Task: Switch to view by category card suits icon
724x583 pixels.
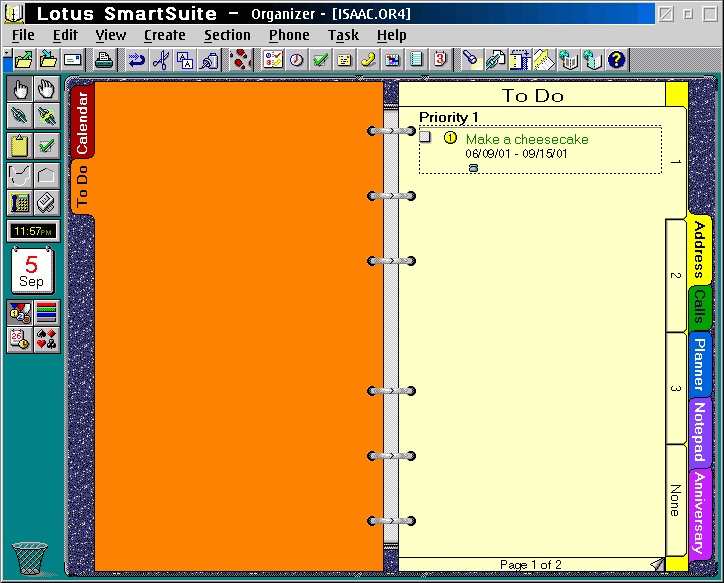Action: click(x=47, y=340)
